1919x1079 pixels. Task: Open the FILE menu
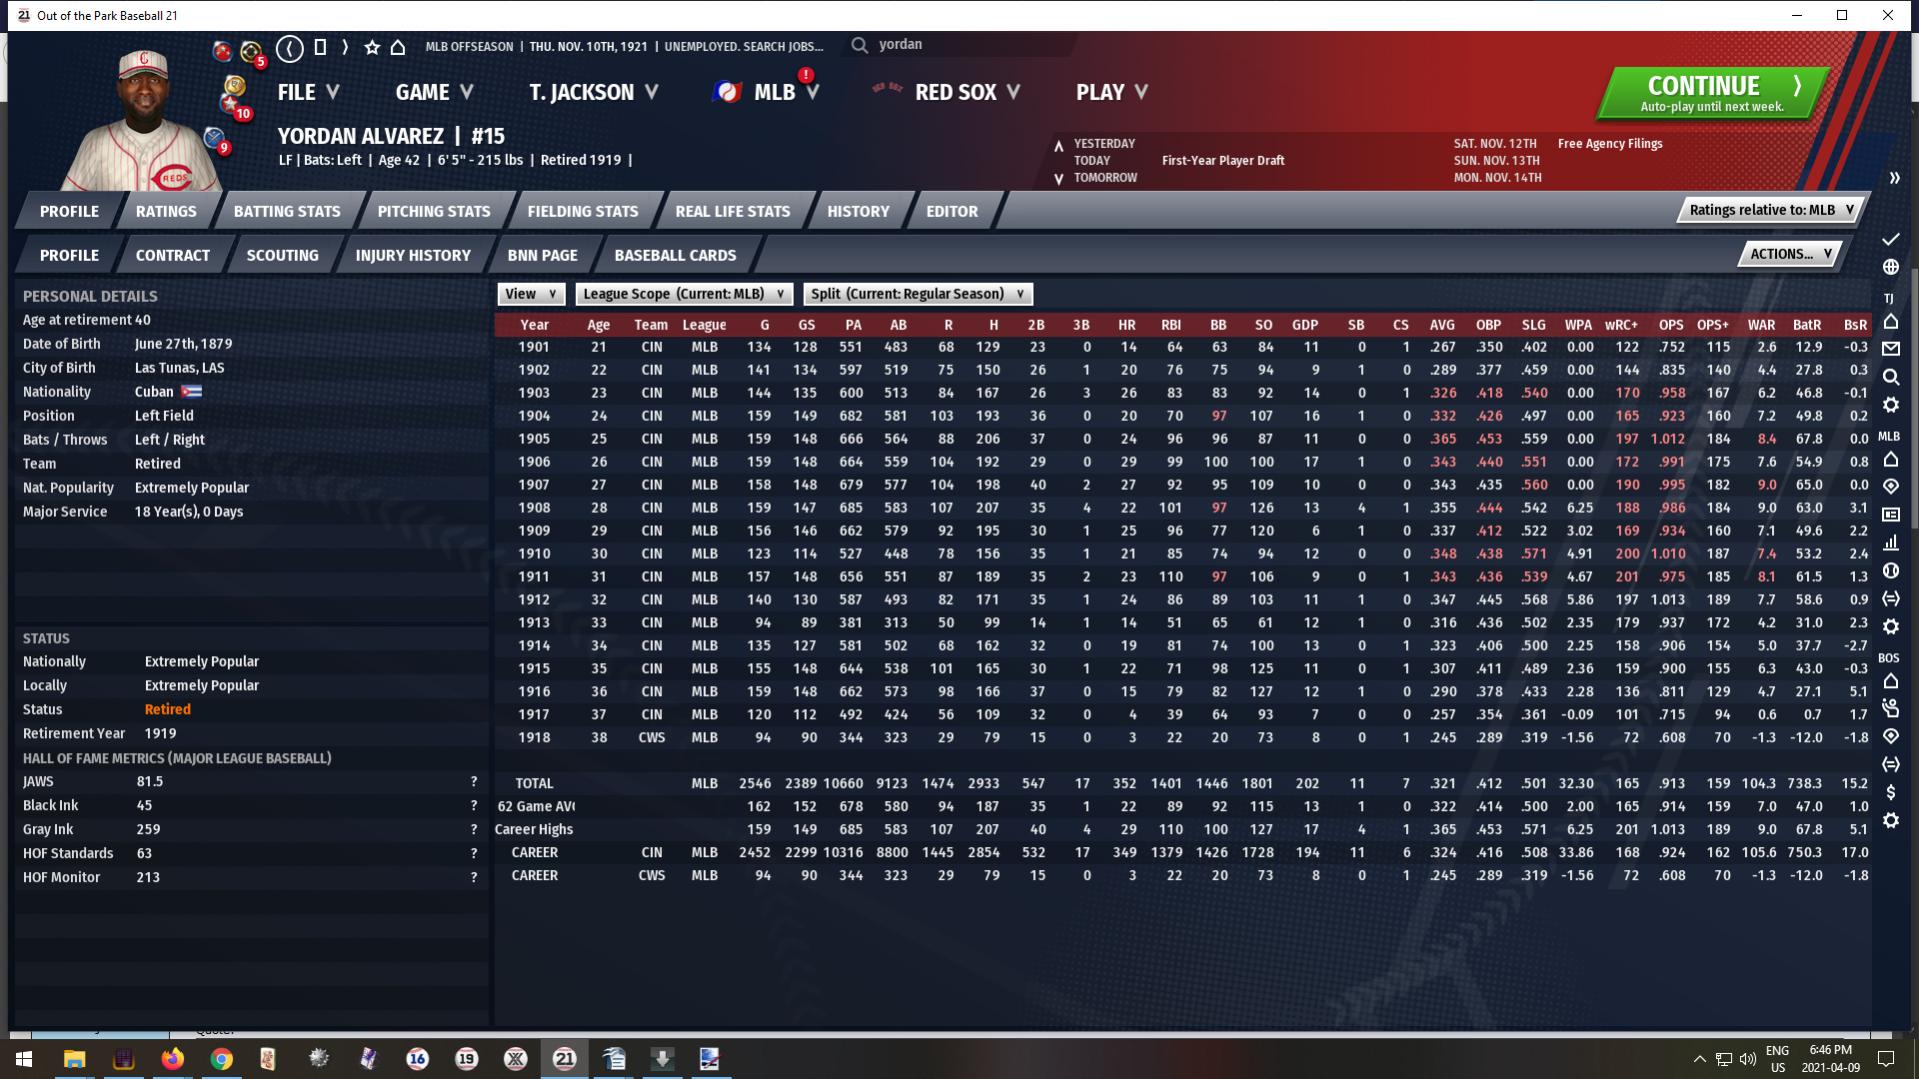point(308,92)
